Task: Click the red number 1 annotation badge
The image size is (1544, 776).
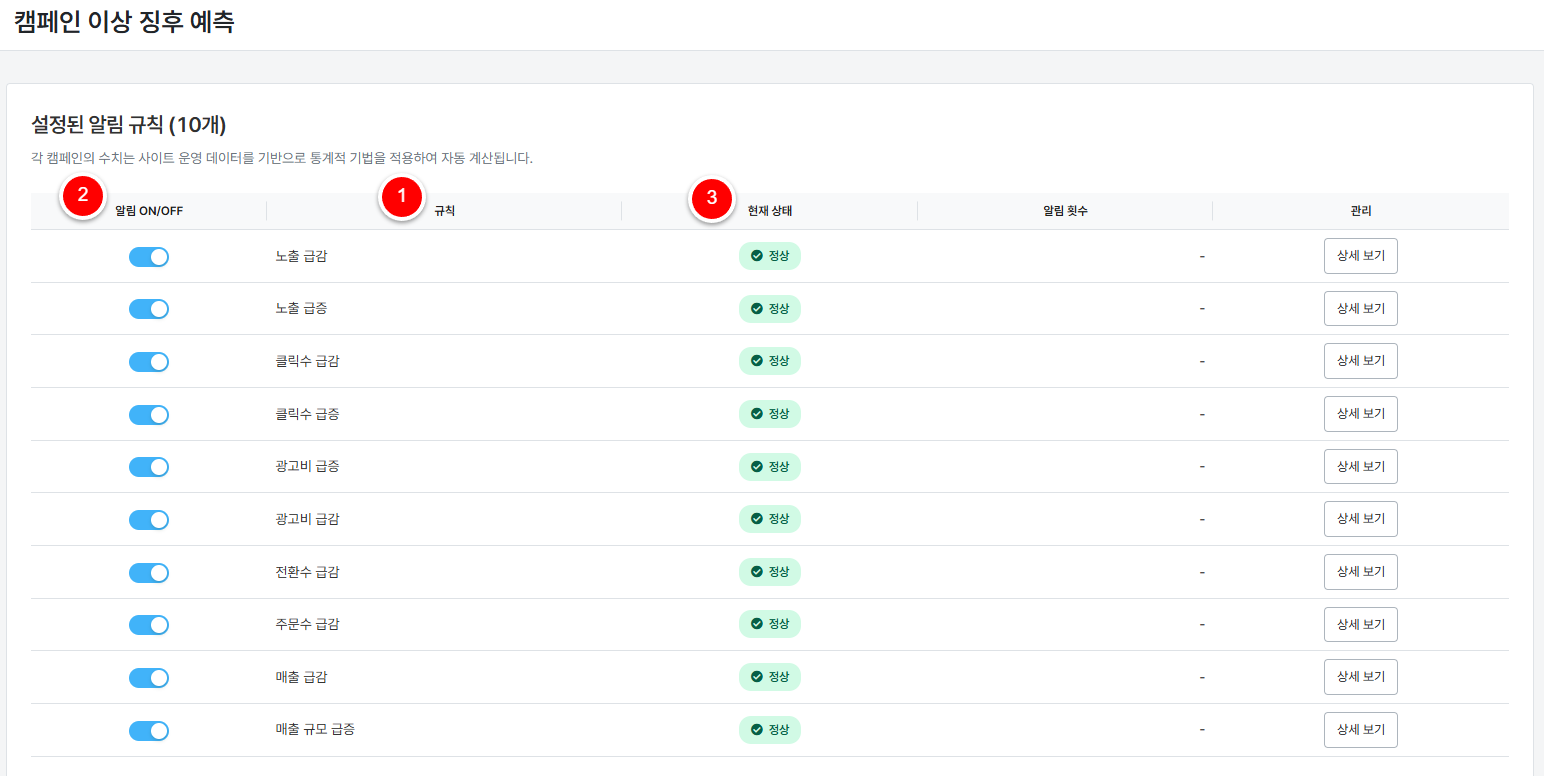Action: (x=402, y=198)
